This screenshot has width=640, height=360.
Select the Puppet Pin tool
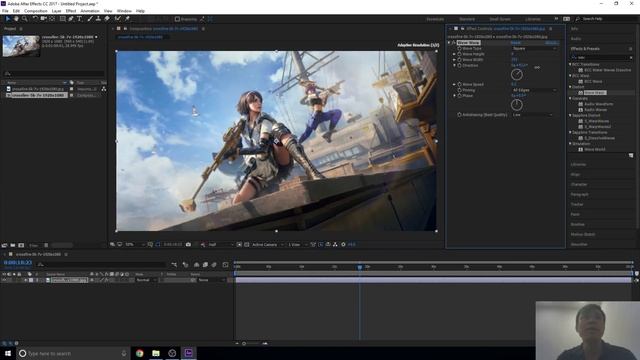[127, 19]
